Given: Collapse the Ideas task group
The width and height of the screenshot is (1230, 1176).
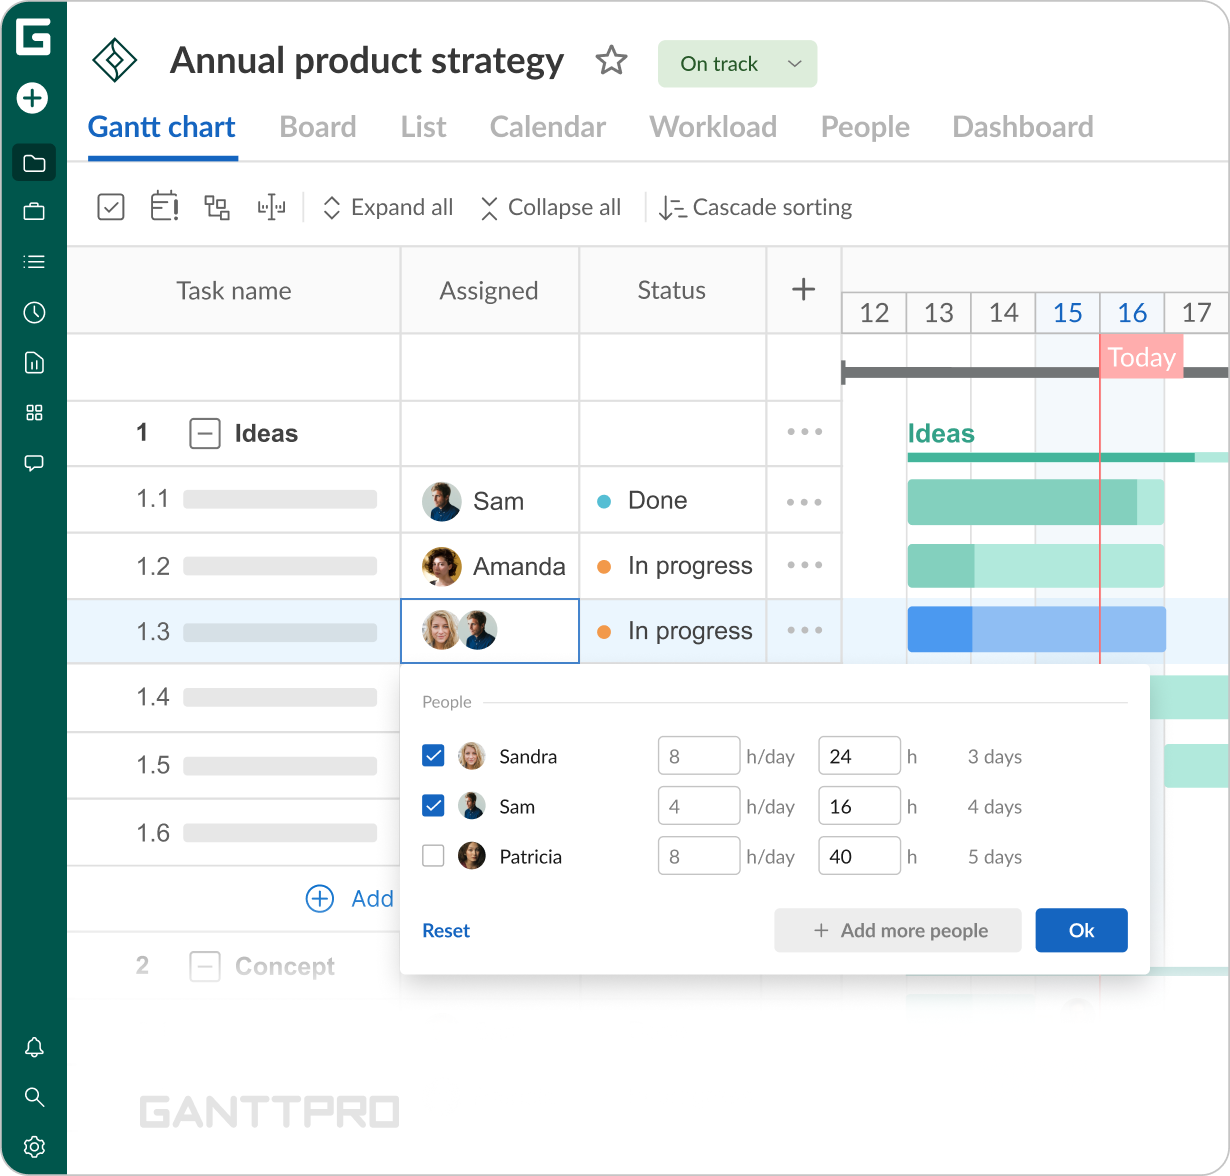Looking at the screenshot, I should pyautogui.click(x=205, y=434).
